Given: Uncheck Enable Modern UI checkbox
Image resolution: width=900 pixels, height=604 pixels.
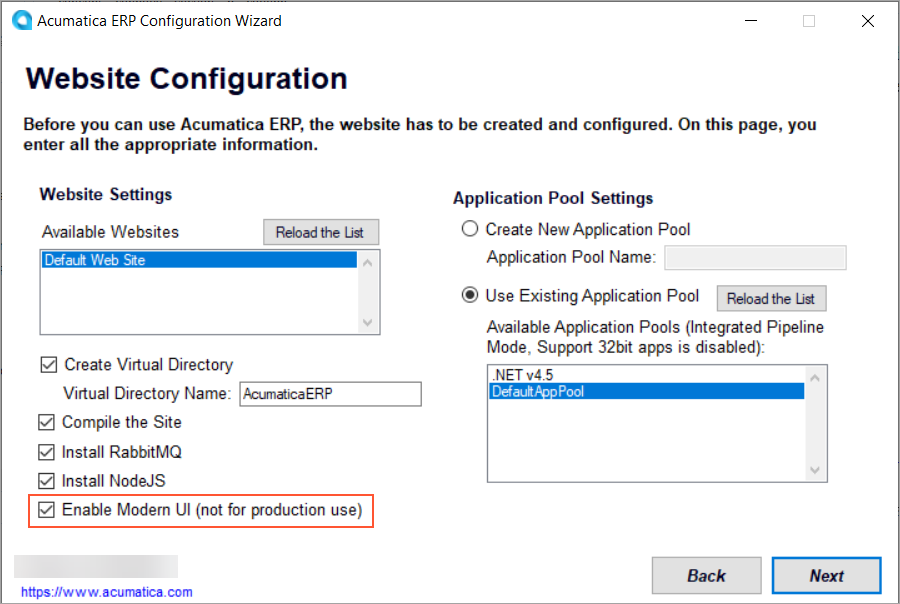Looking at the screenshot, I should [48, 510].
